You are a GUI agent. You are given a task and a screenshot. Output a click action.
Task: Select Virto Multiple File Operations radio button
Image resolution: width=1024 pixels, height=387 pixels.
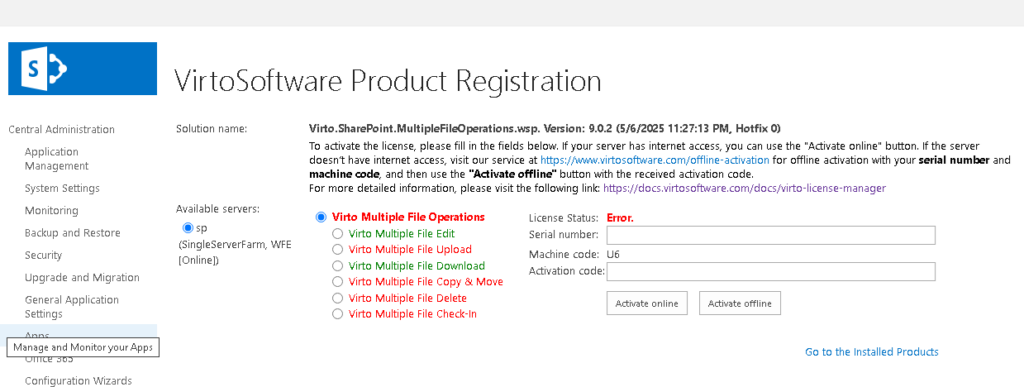click(320, 217)
